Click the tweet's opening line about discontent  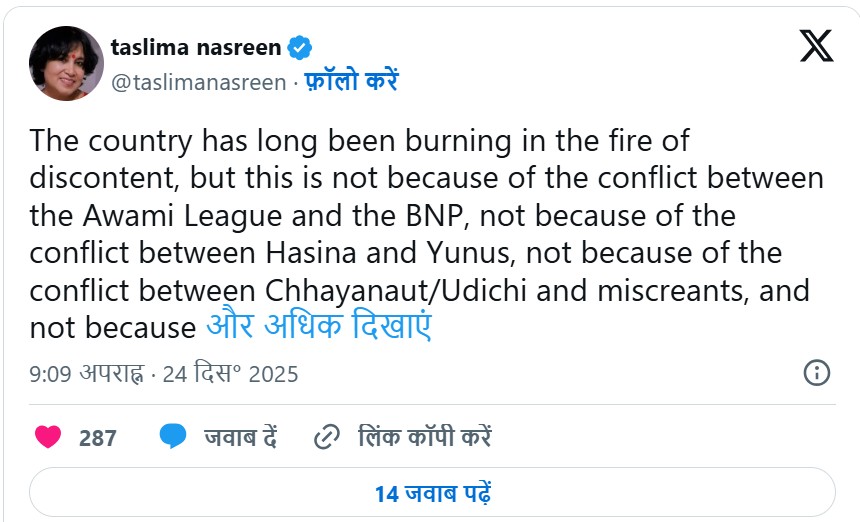tap(359, 140)
